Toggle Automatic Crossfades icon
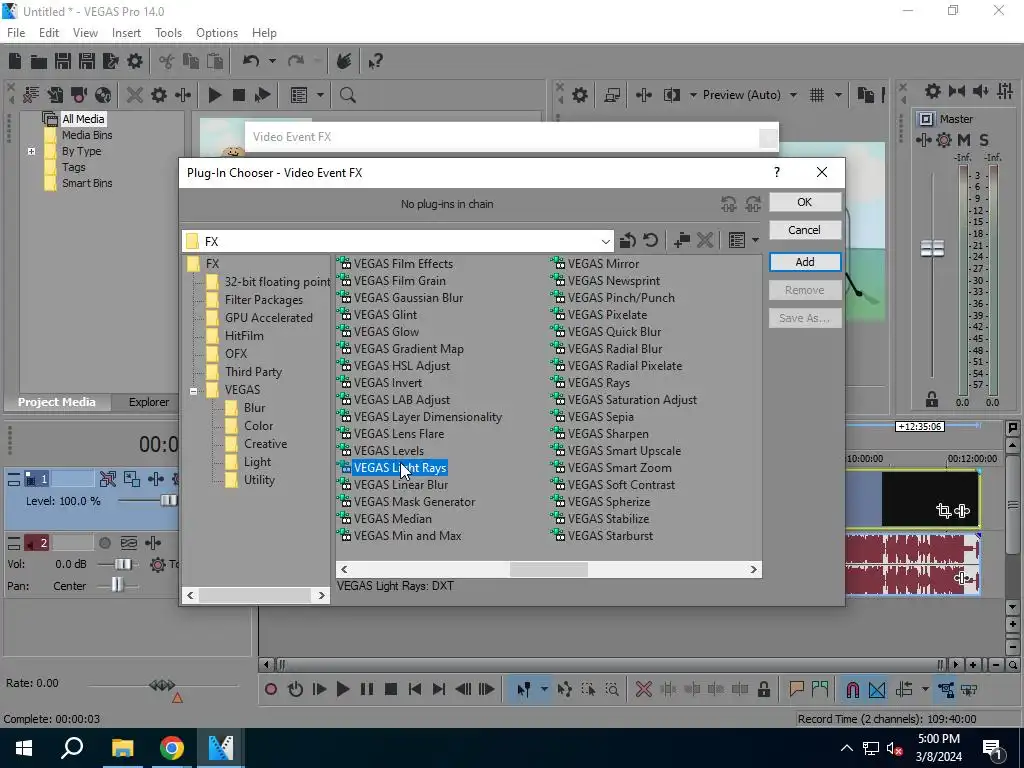 877,689
